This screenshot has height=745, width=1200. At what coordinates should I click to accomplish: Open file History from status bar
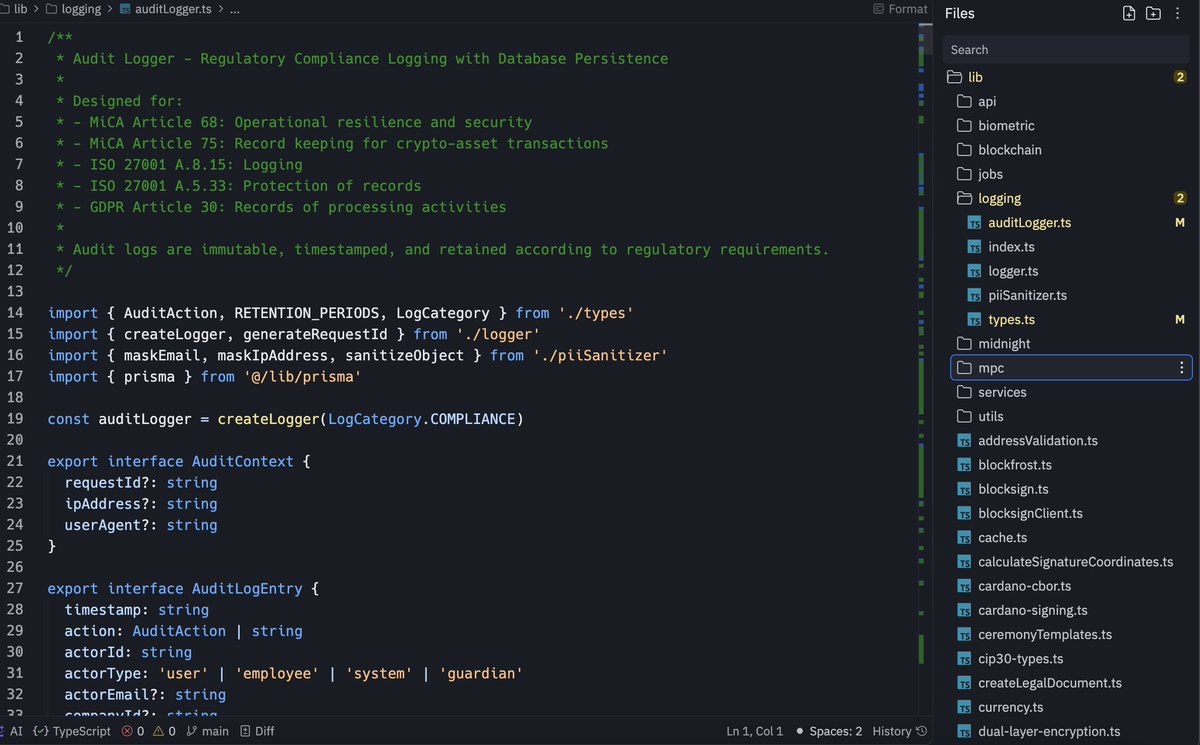click(x=900, y=731)
